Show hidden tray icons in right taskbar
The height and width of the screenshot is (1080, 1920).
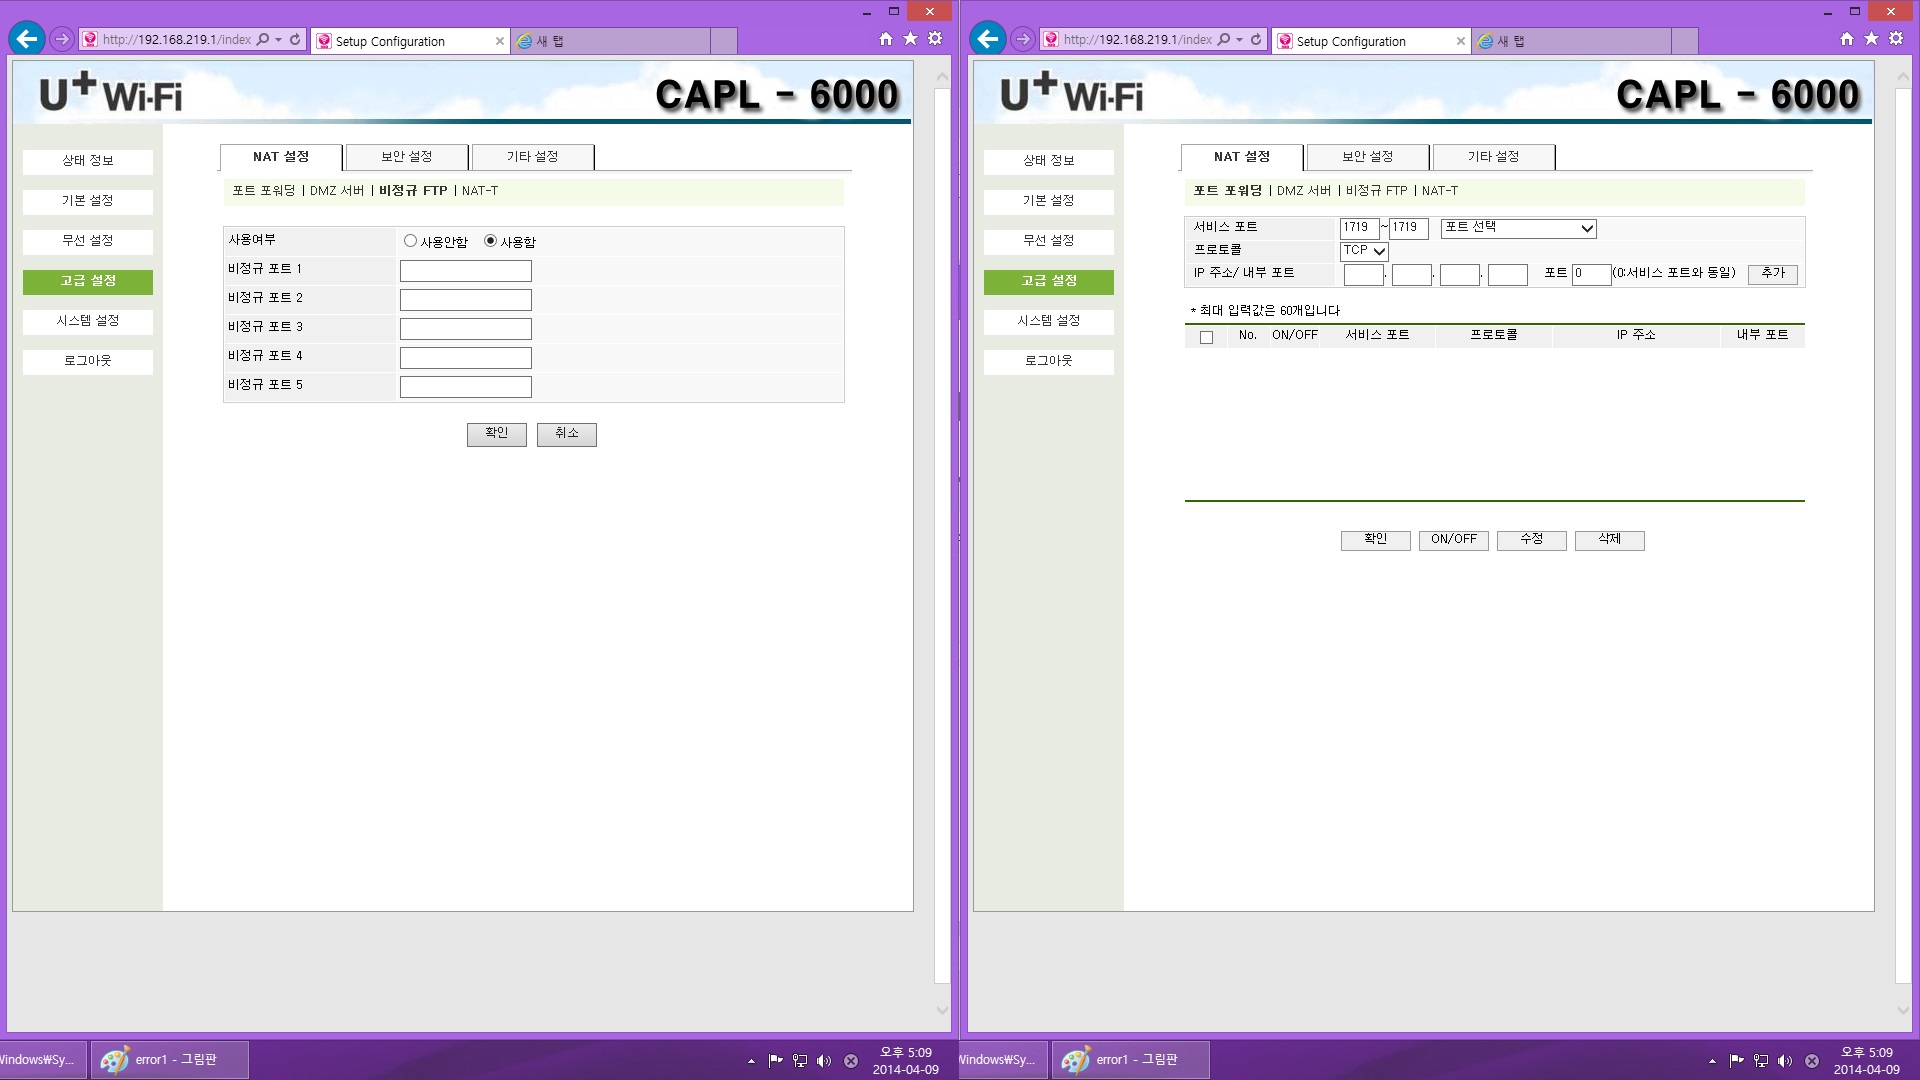pyautogui.click(x=1712, y=1062)
